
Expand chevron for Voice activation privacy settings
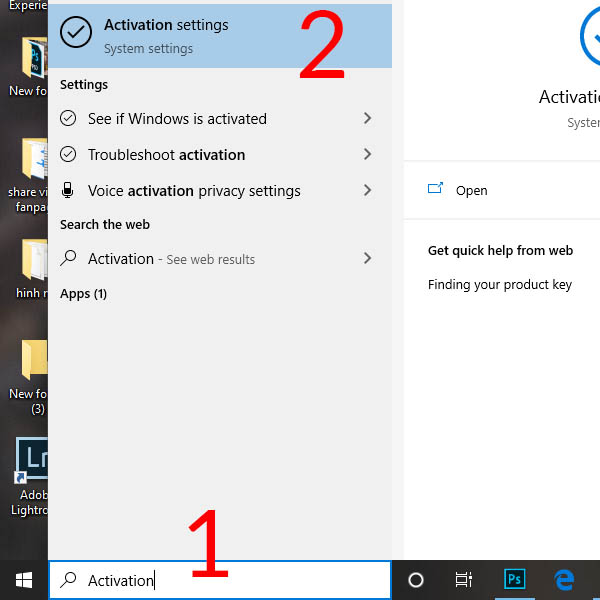(367, 190)
